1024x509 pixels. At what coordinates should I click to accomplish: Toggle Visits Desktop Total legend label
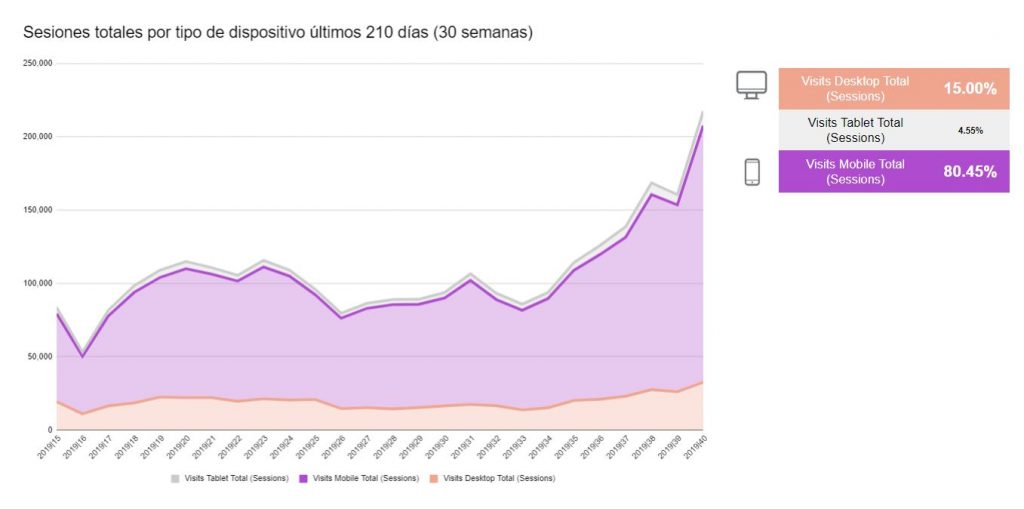(499, 478)
